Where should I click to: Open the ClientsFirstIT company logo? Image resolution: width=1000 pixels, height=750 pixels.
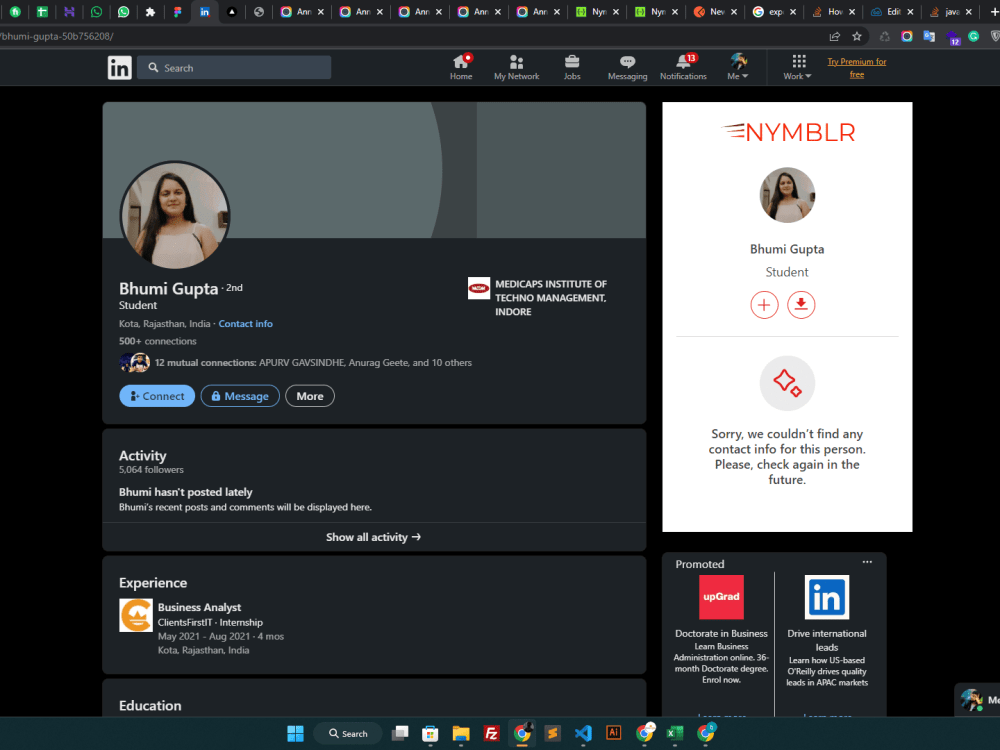click(136, 615)
